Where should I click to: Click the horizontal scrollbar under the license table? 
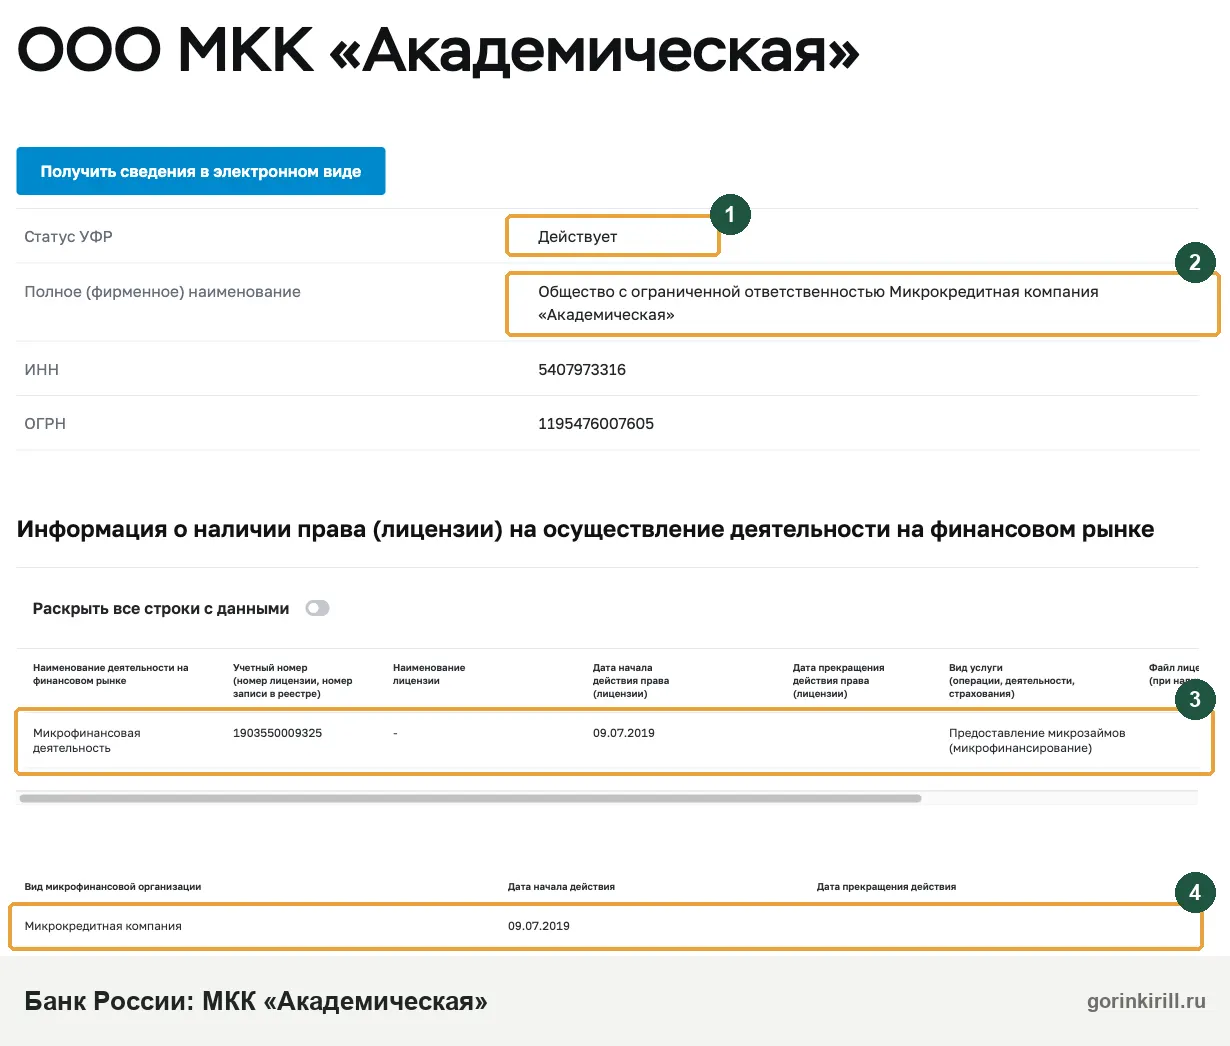(x=470, y=798)
